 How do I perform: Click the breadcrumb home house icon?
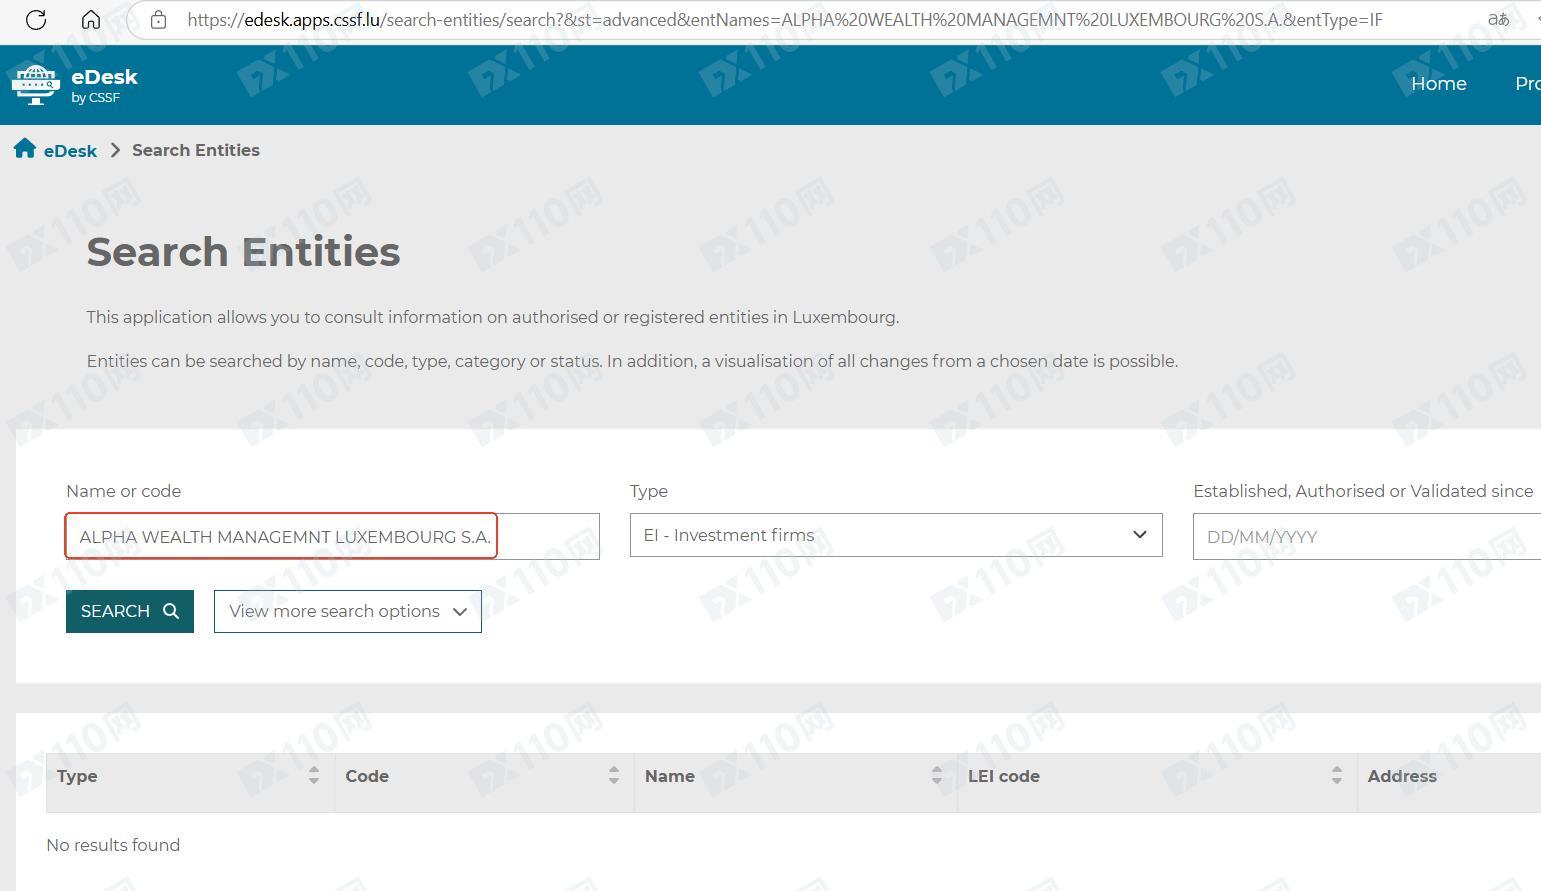click(x=25, y=149)
